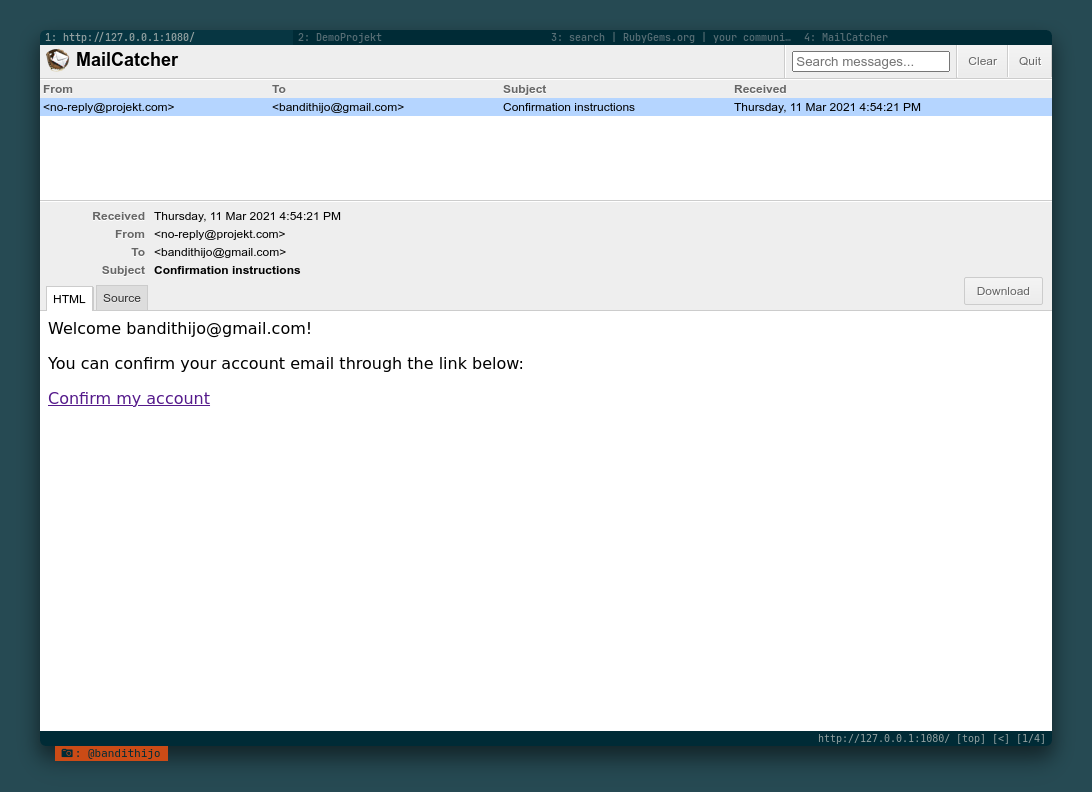The width and height of the screenshot is (1092, 792).
Task: Clear all caught messages
Action: click(x=982, y=61)
